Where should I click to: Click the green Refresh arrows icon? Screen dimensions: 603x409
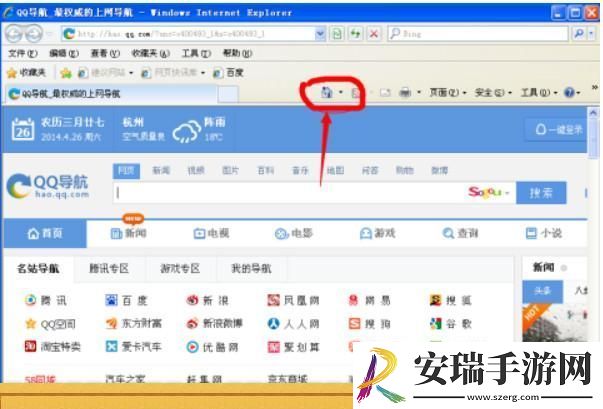point(355,34)
